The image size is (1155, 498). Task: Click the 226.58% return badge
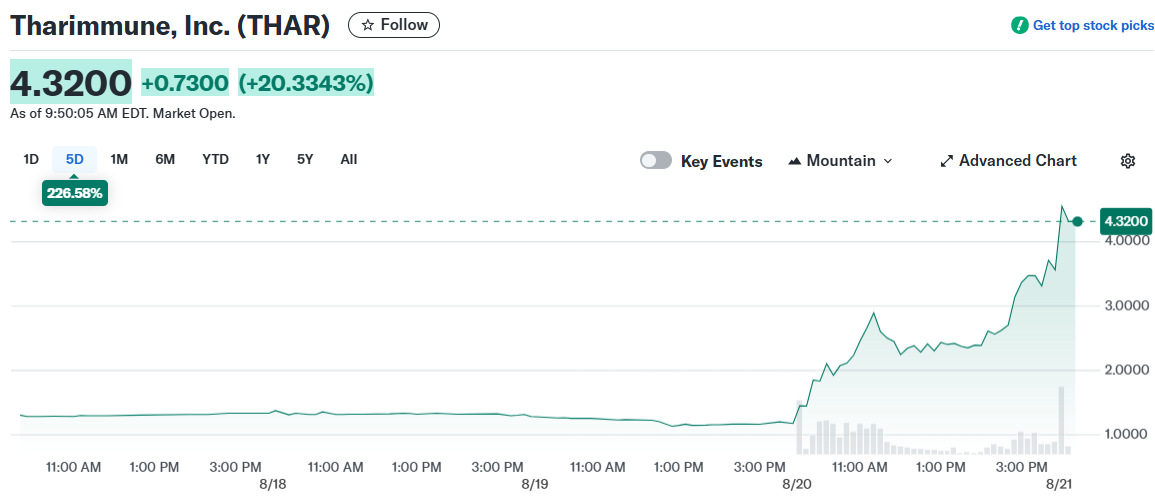74,194
